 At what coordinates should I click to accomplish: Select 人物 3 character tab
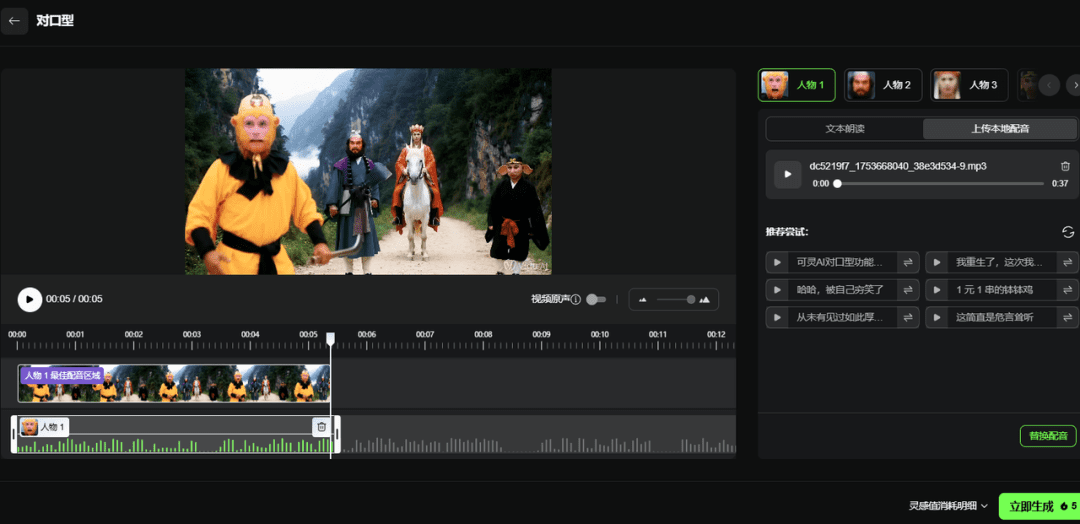pyautogui.click(x=969, y=85)
